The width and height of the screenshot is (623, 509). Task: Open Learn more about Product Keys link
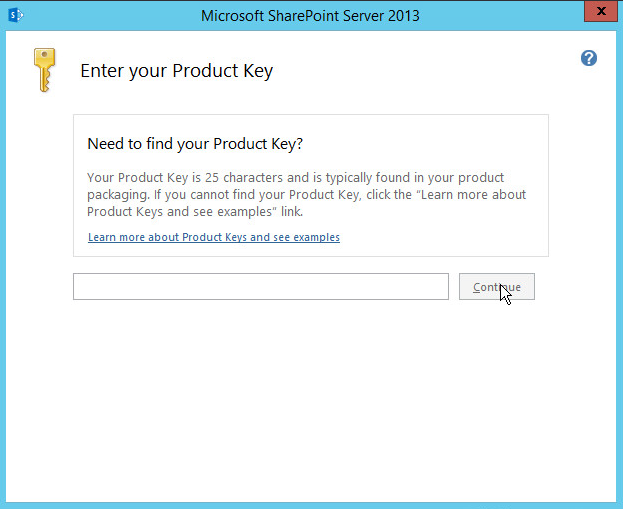[x=214, y=238]
